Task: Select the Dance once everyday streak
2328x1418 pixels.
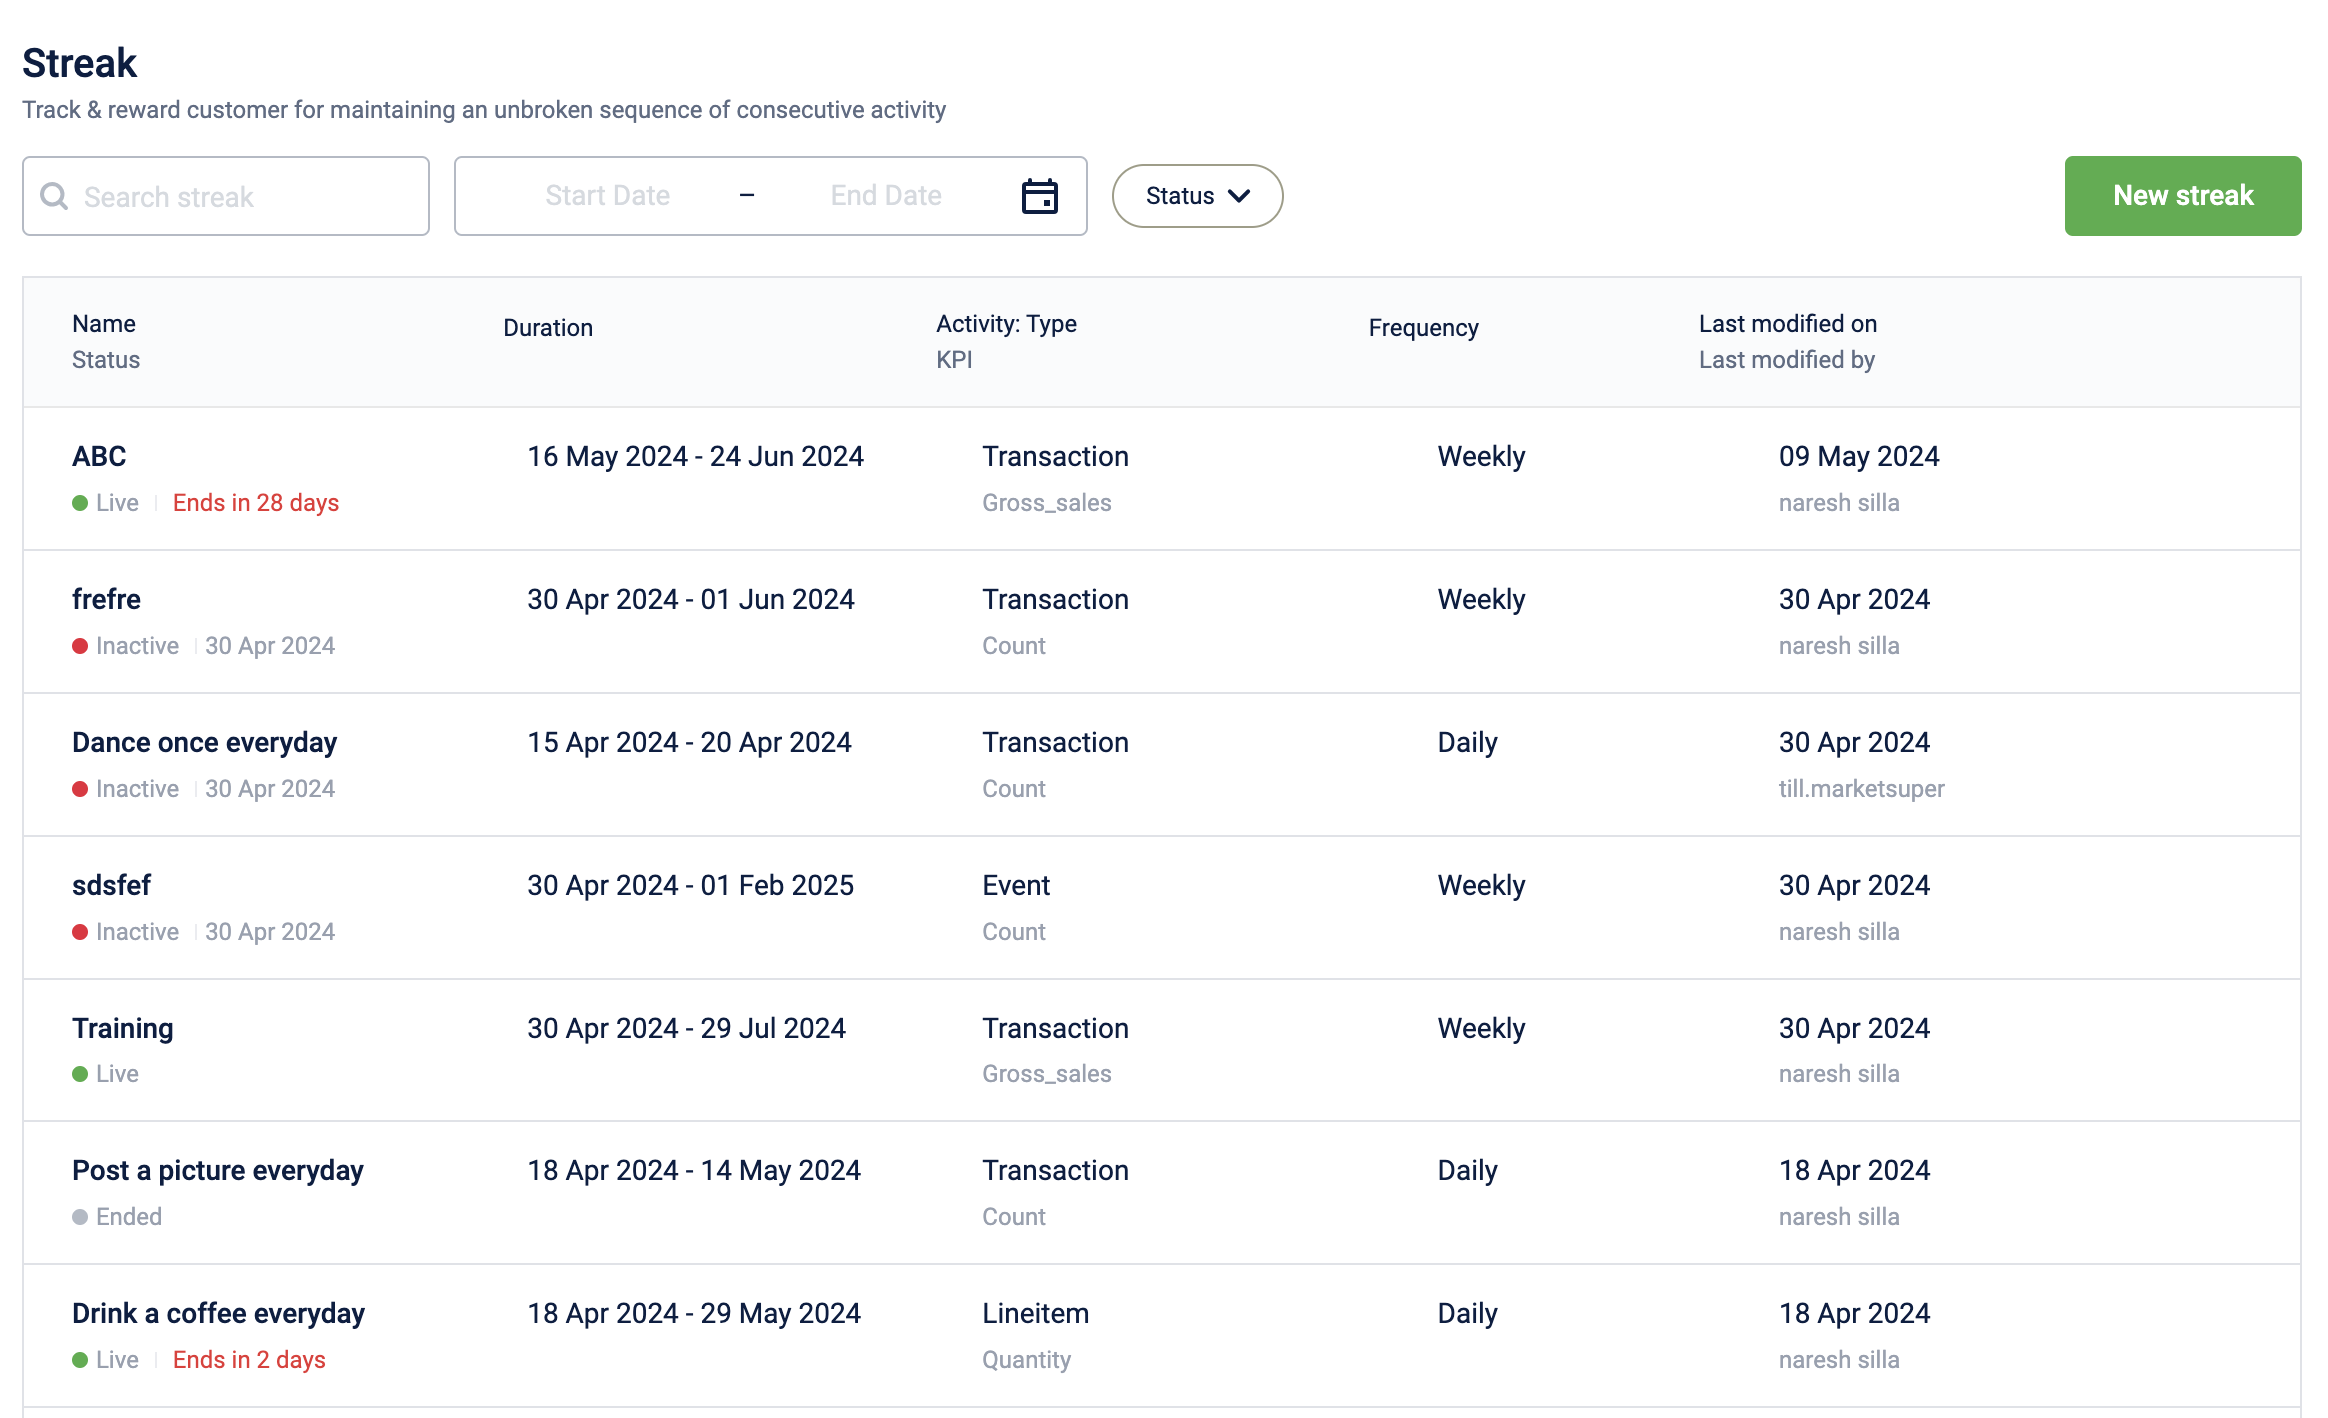Action: pos(205,742)
